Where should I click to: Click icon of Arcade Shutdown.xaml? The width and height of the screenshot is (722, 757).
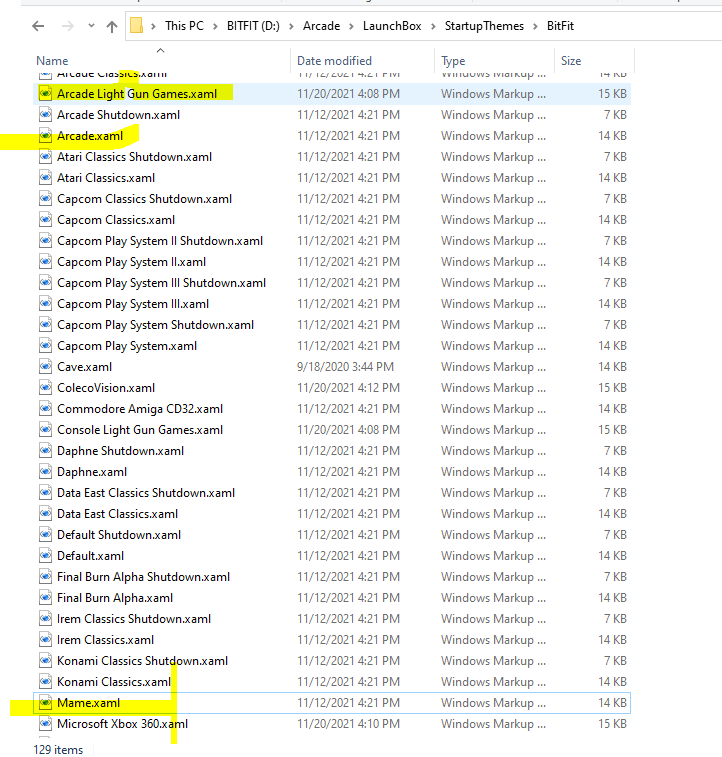tap(45, 115)
